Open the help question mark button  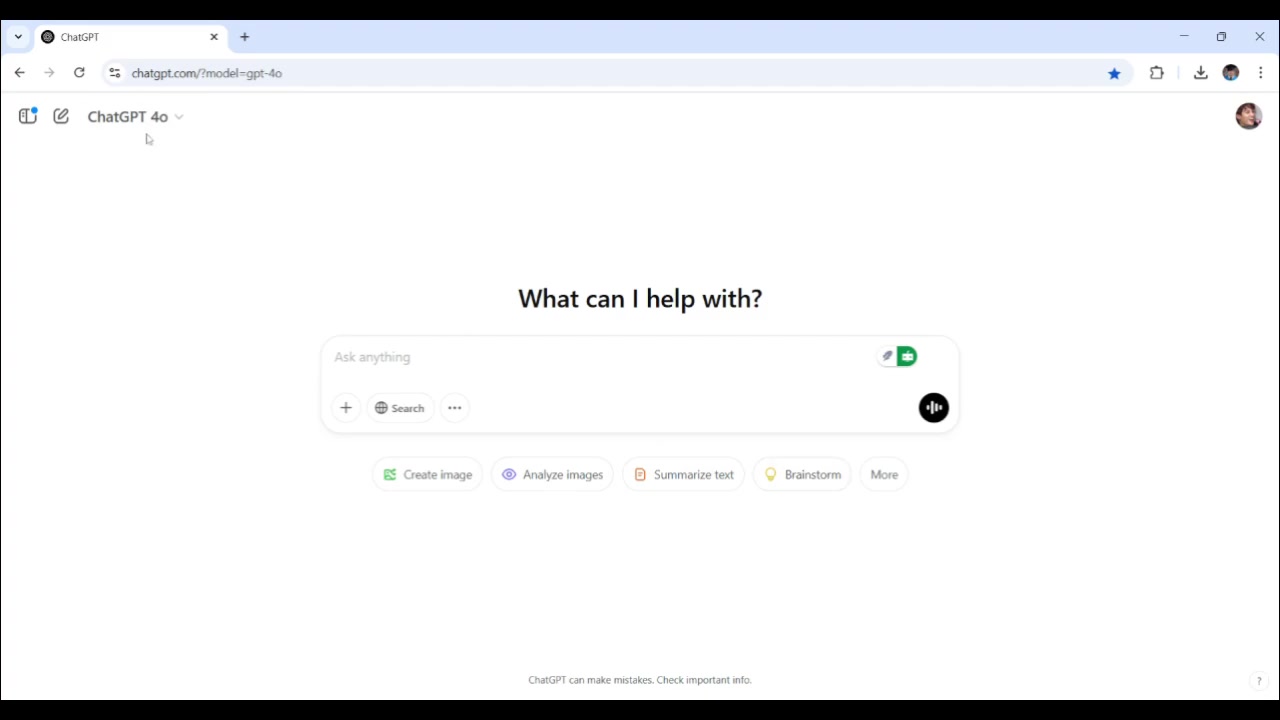point(1259,681)
